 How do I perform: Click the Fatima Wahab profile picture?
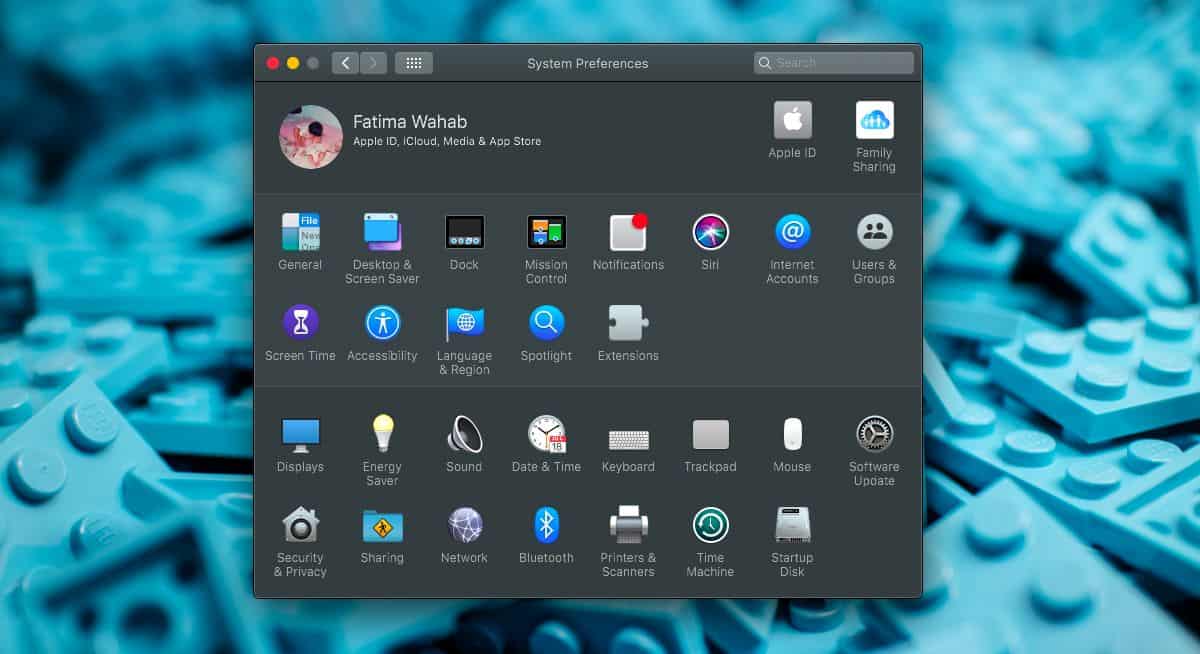(x=311, y=136)
